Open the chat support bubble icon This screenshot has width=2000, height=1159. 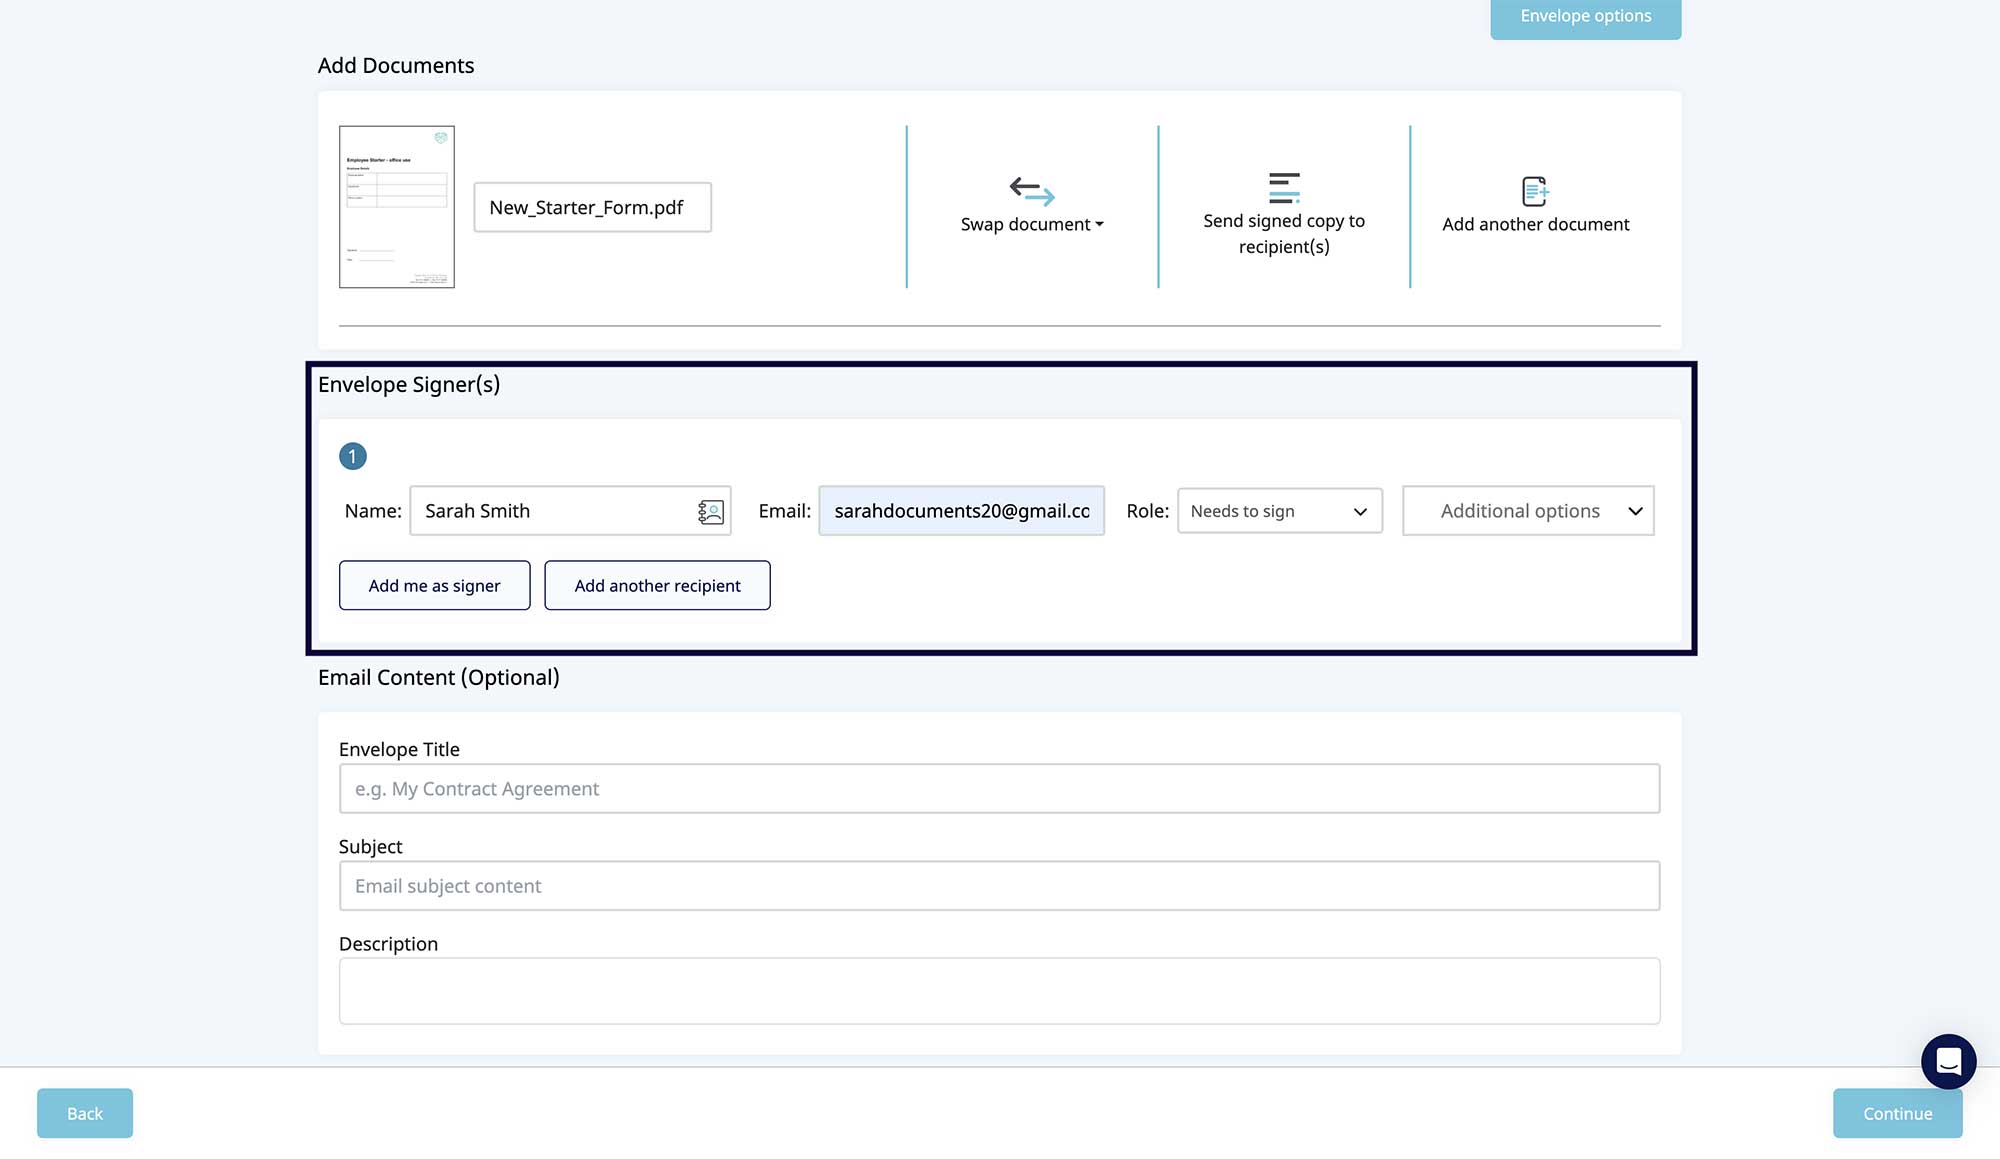coord(1948,1061)
